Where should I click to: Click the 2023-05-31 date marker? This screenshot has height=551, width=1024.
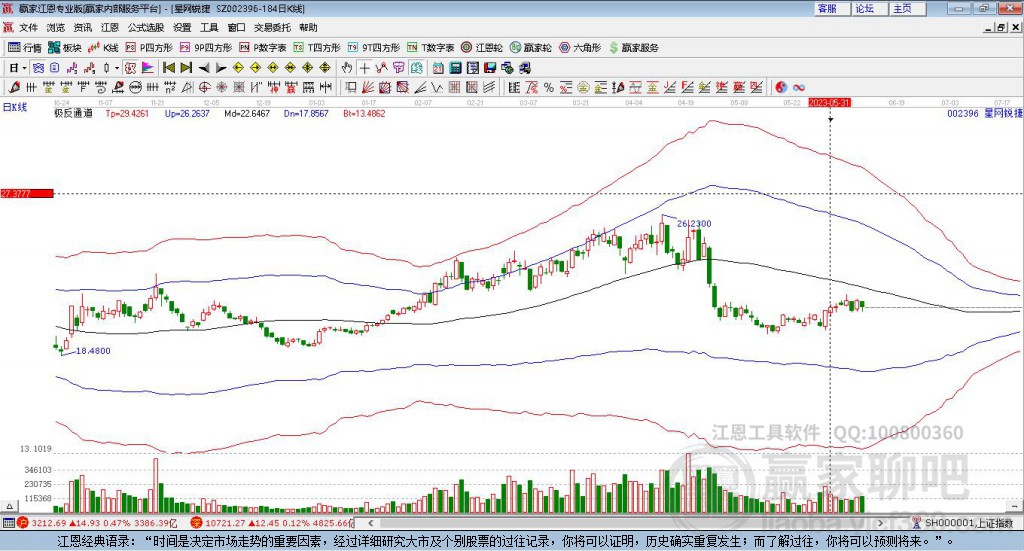click(x=829, y=102)
